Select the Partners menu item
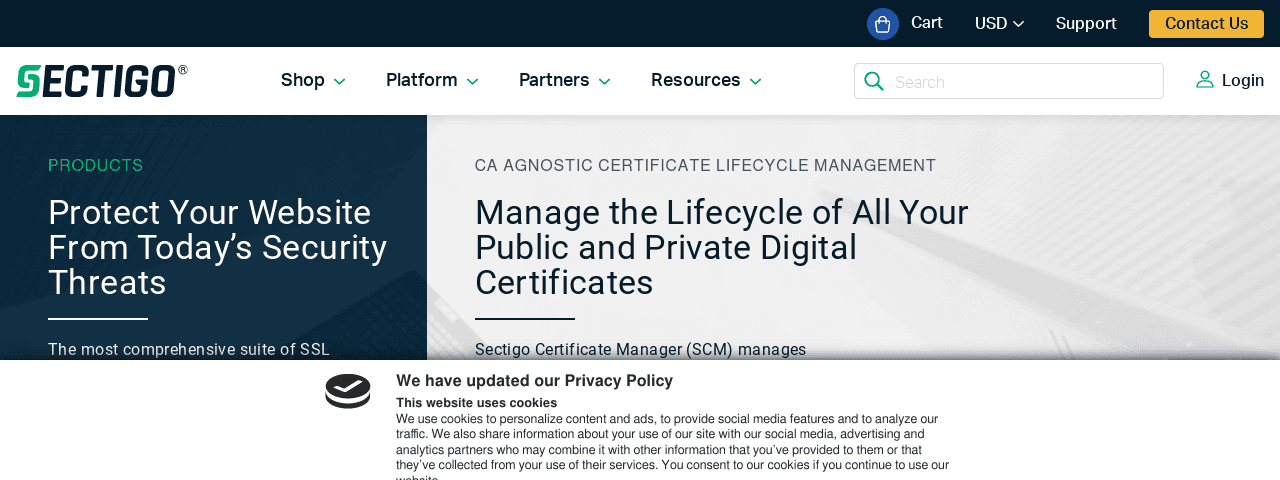This screenshot has width=1280, height=480. tap(553, 81)
